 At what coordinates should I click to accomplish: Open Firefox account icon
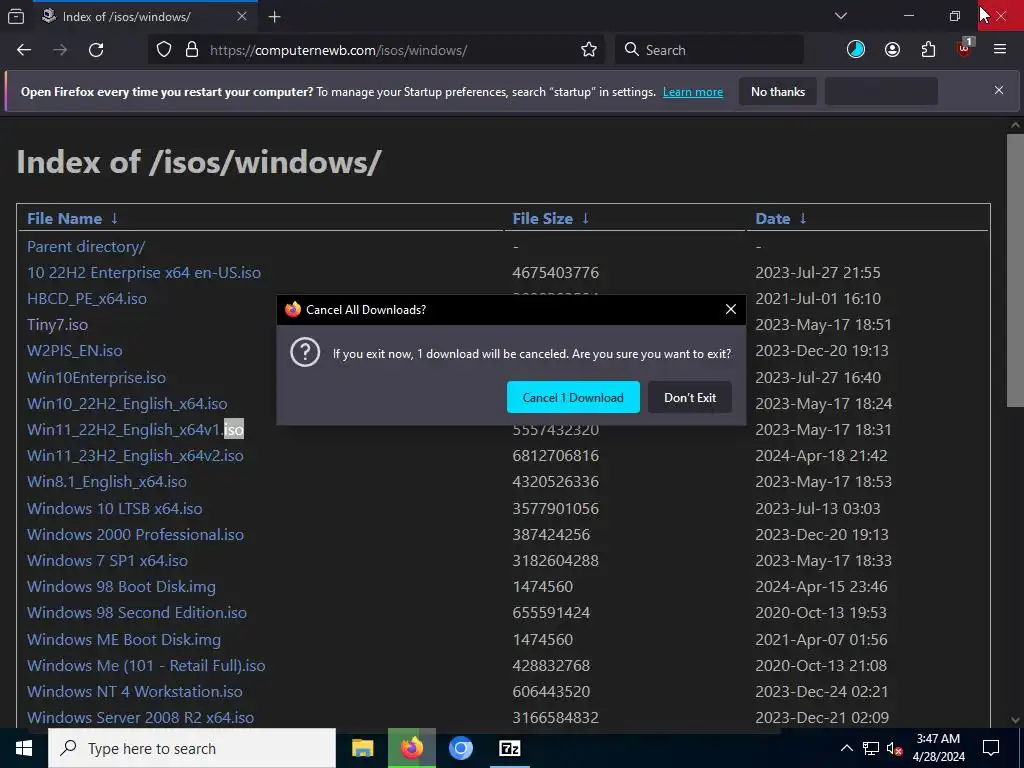[892, 50]
